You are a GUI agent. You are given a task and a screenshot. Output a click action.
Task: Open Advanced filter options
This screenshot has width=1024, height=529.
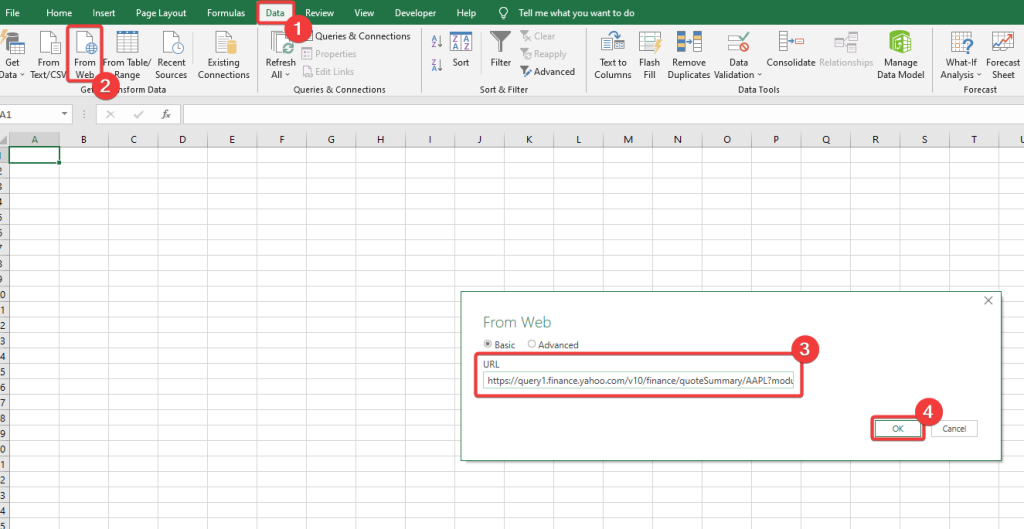(547, 72)
